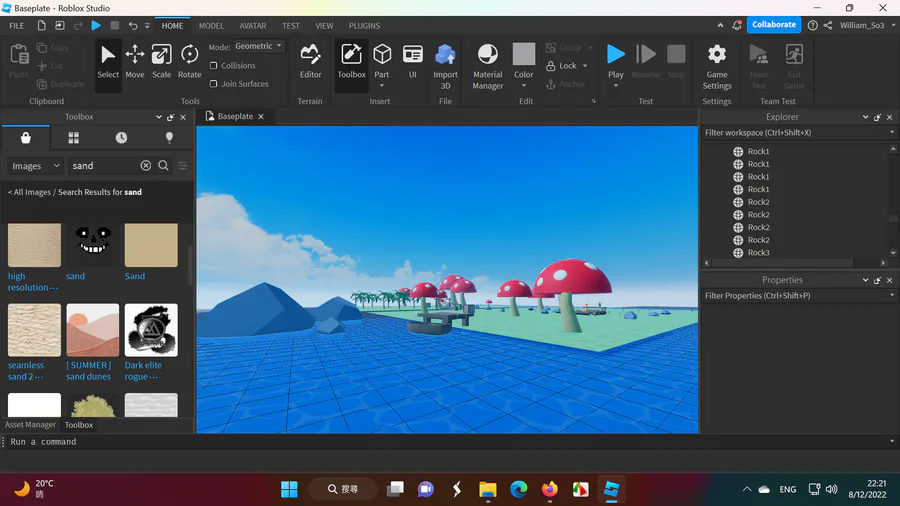This screenshot has width=900, height=506.
Task: Click the Toolbox search magnifier icon
Action: point(164,165)
